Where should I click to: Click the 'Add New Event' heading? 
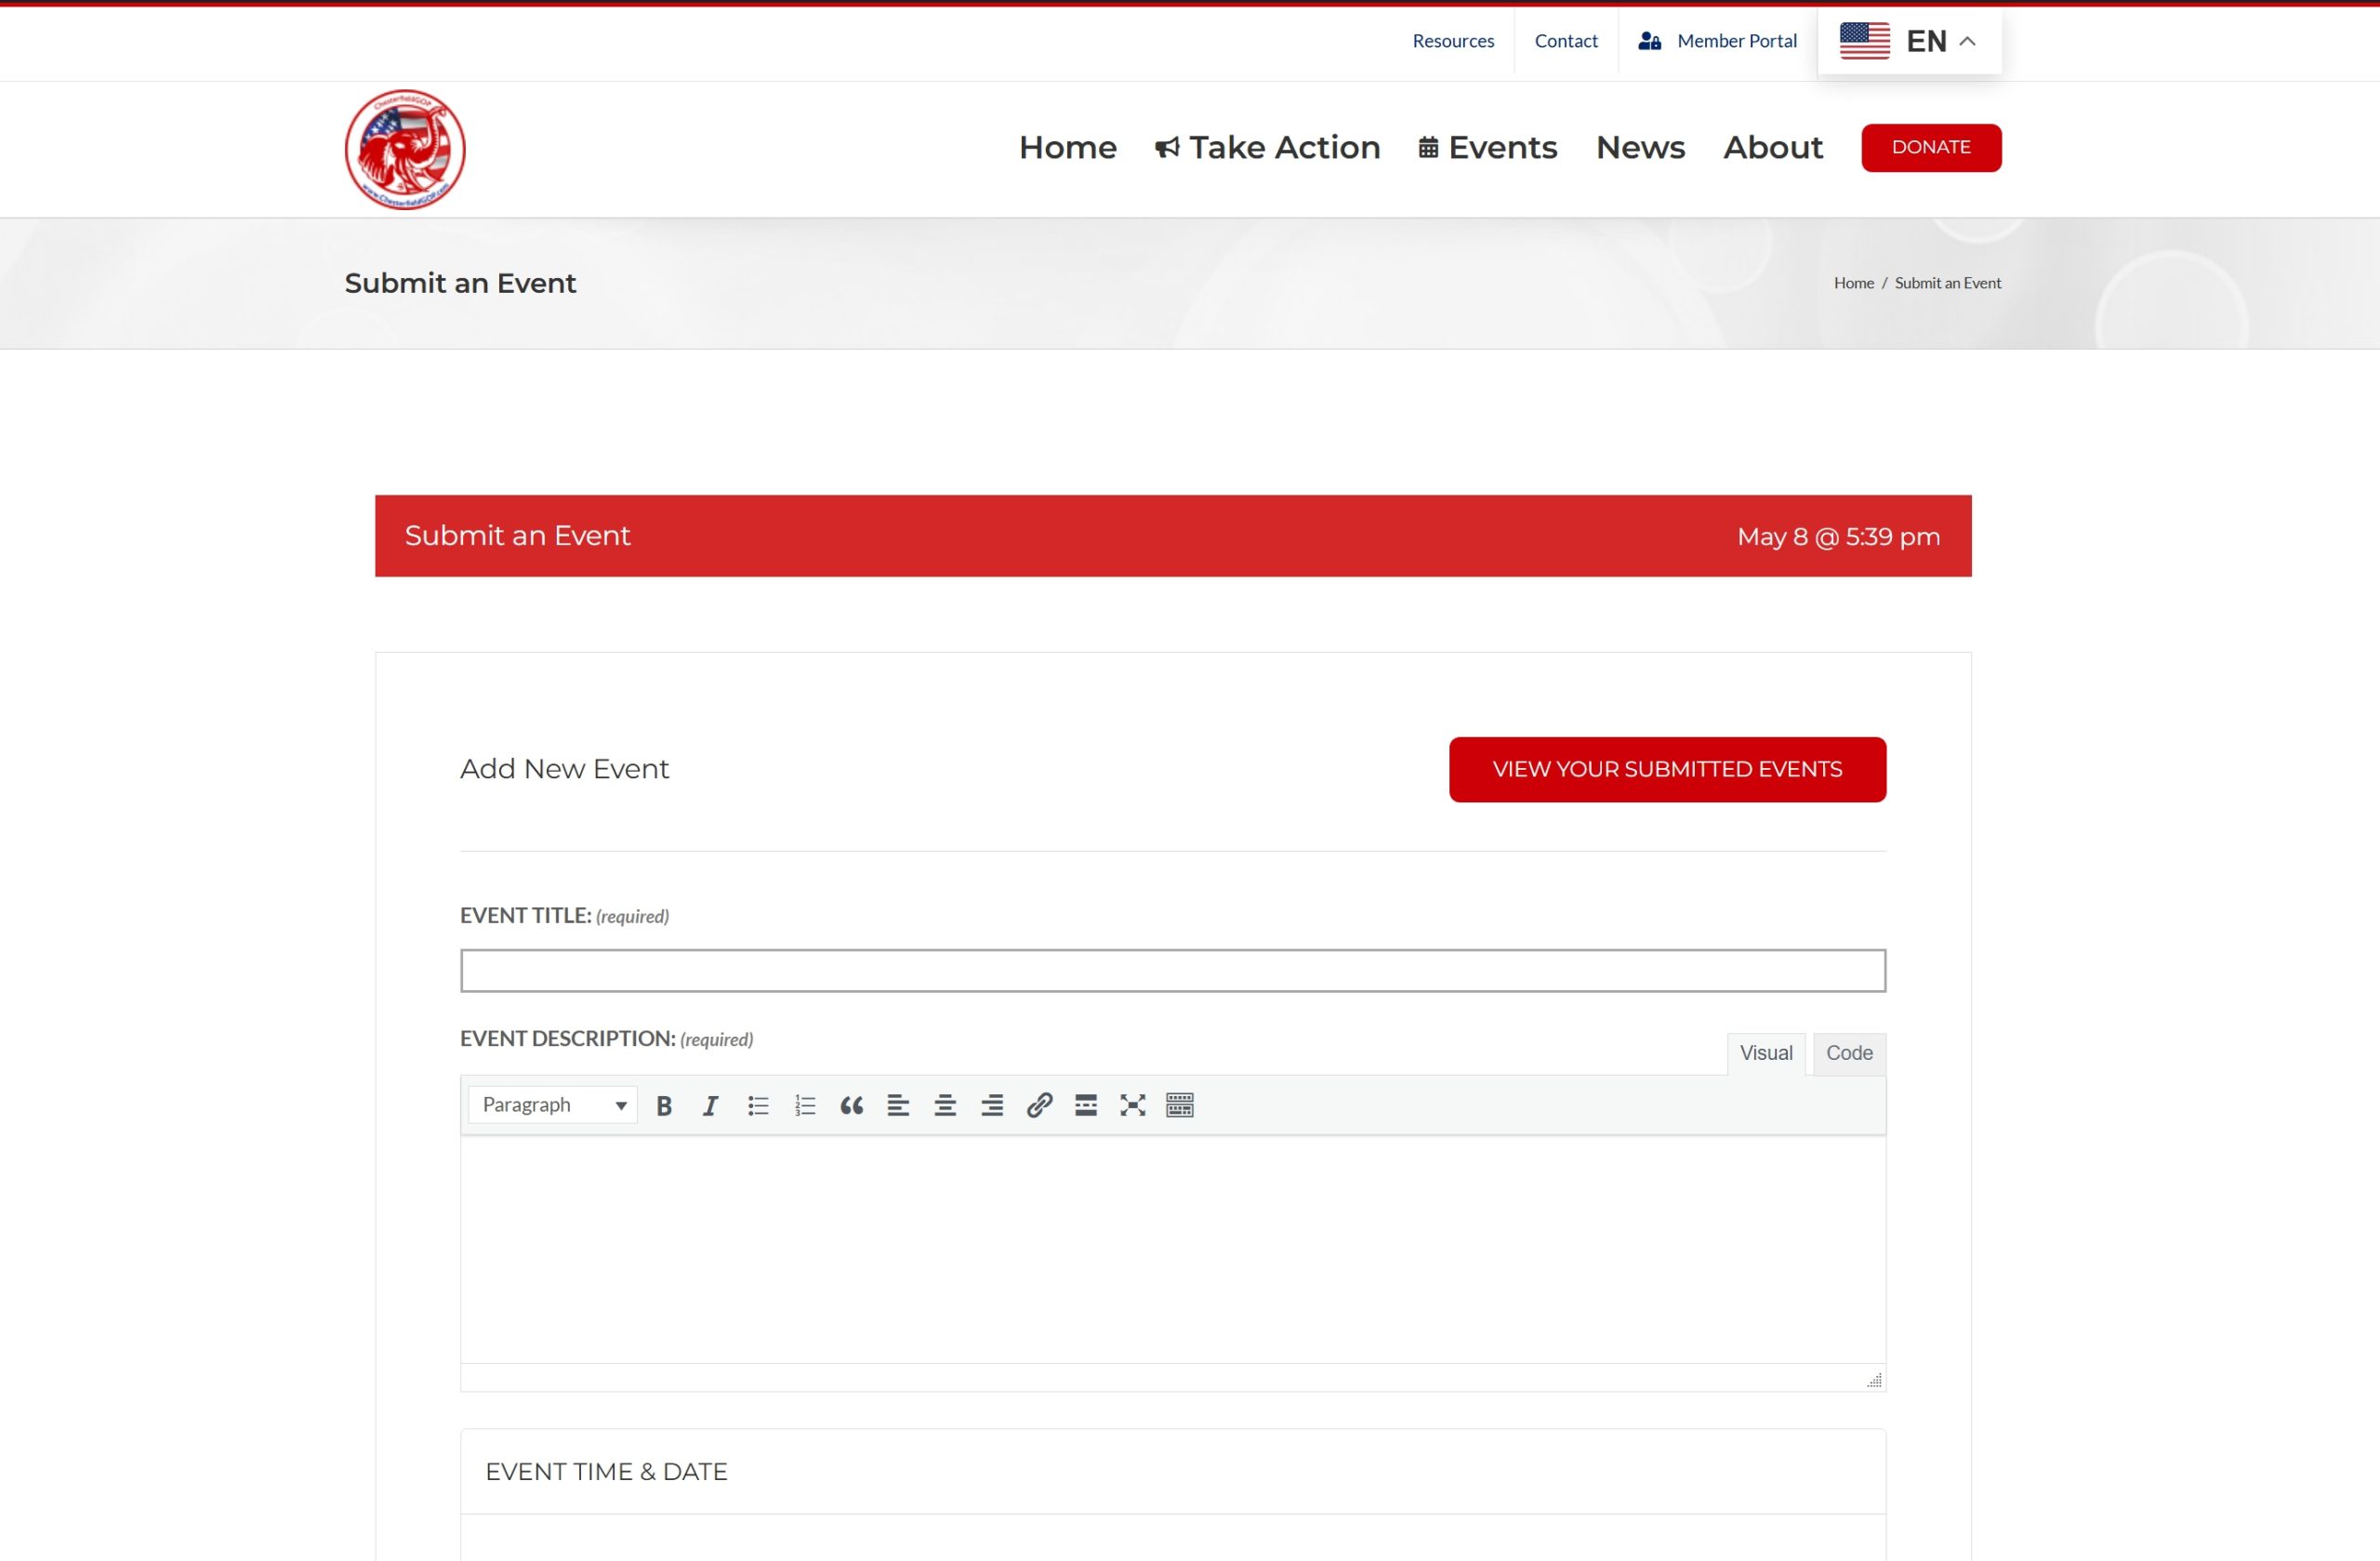tap(564, 769)
